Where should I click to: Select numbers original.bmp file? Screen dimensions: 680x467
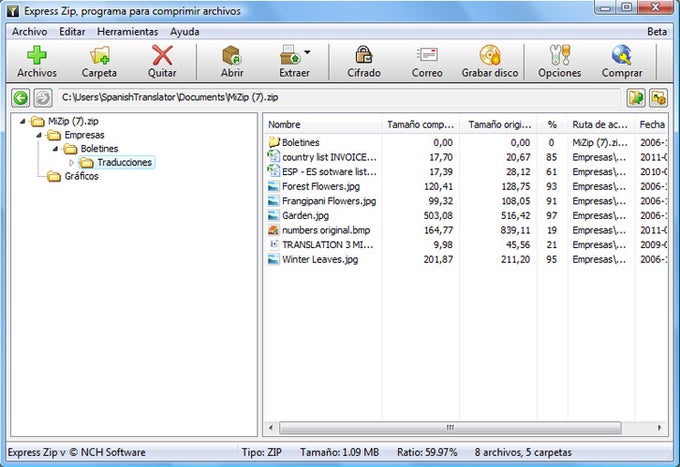coord(466,230)
